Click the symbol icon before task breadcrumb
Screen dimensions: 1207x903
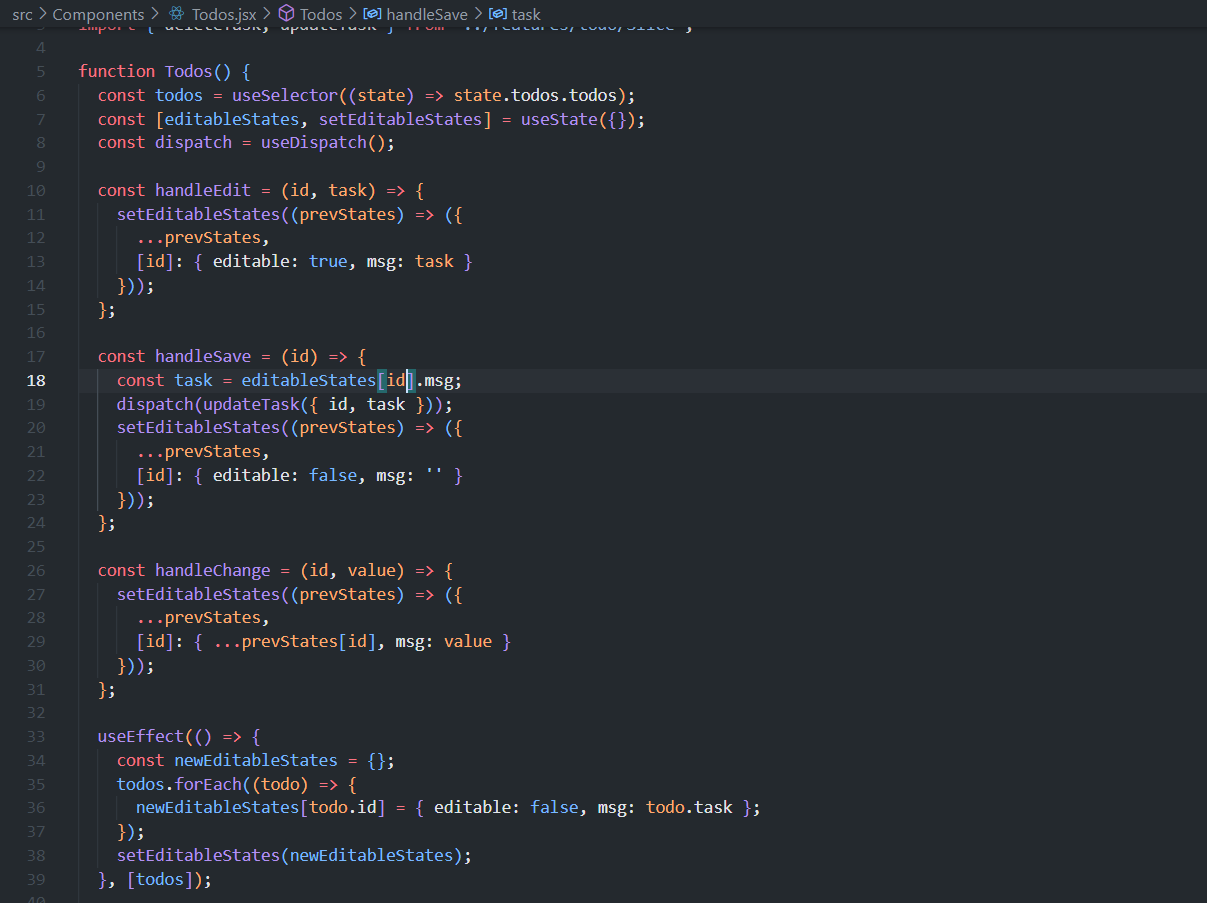497,14
